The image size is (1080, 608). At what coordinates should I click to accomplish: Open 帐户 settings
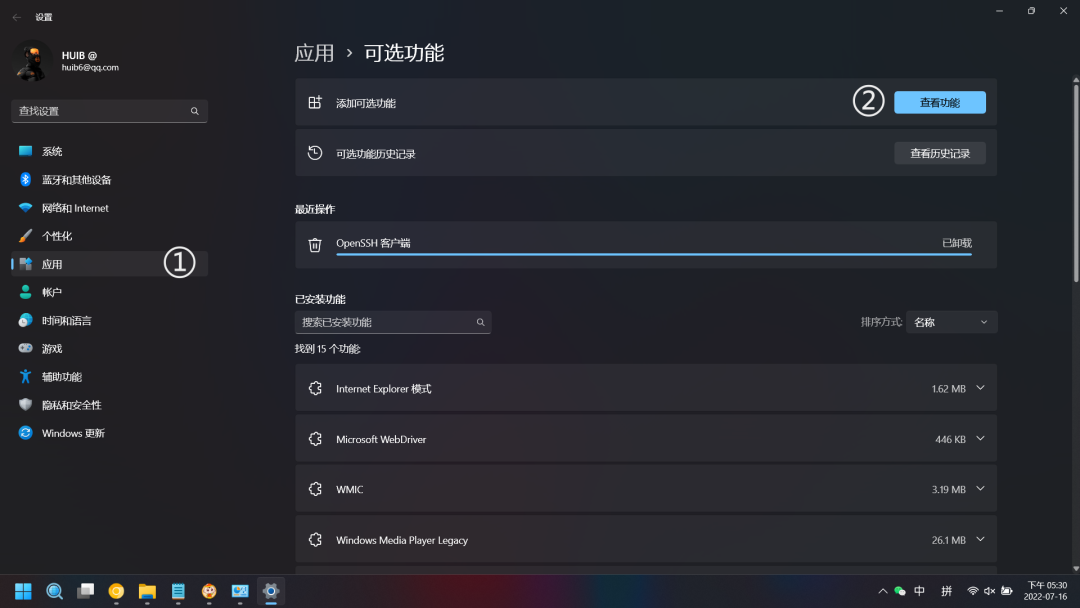[110, 292]
